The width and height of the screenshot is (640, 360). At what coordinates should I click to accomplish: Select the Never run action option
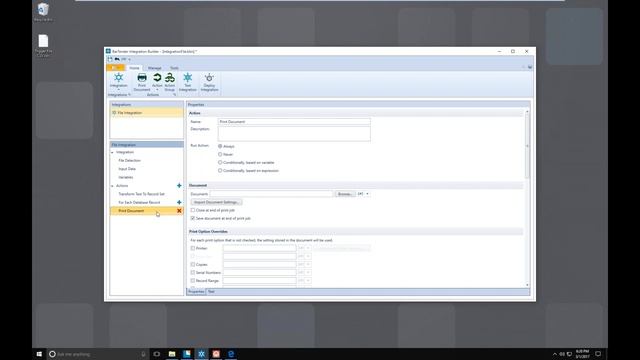pyautogui.click(x=220, y=154)
